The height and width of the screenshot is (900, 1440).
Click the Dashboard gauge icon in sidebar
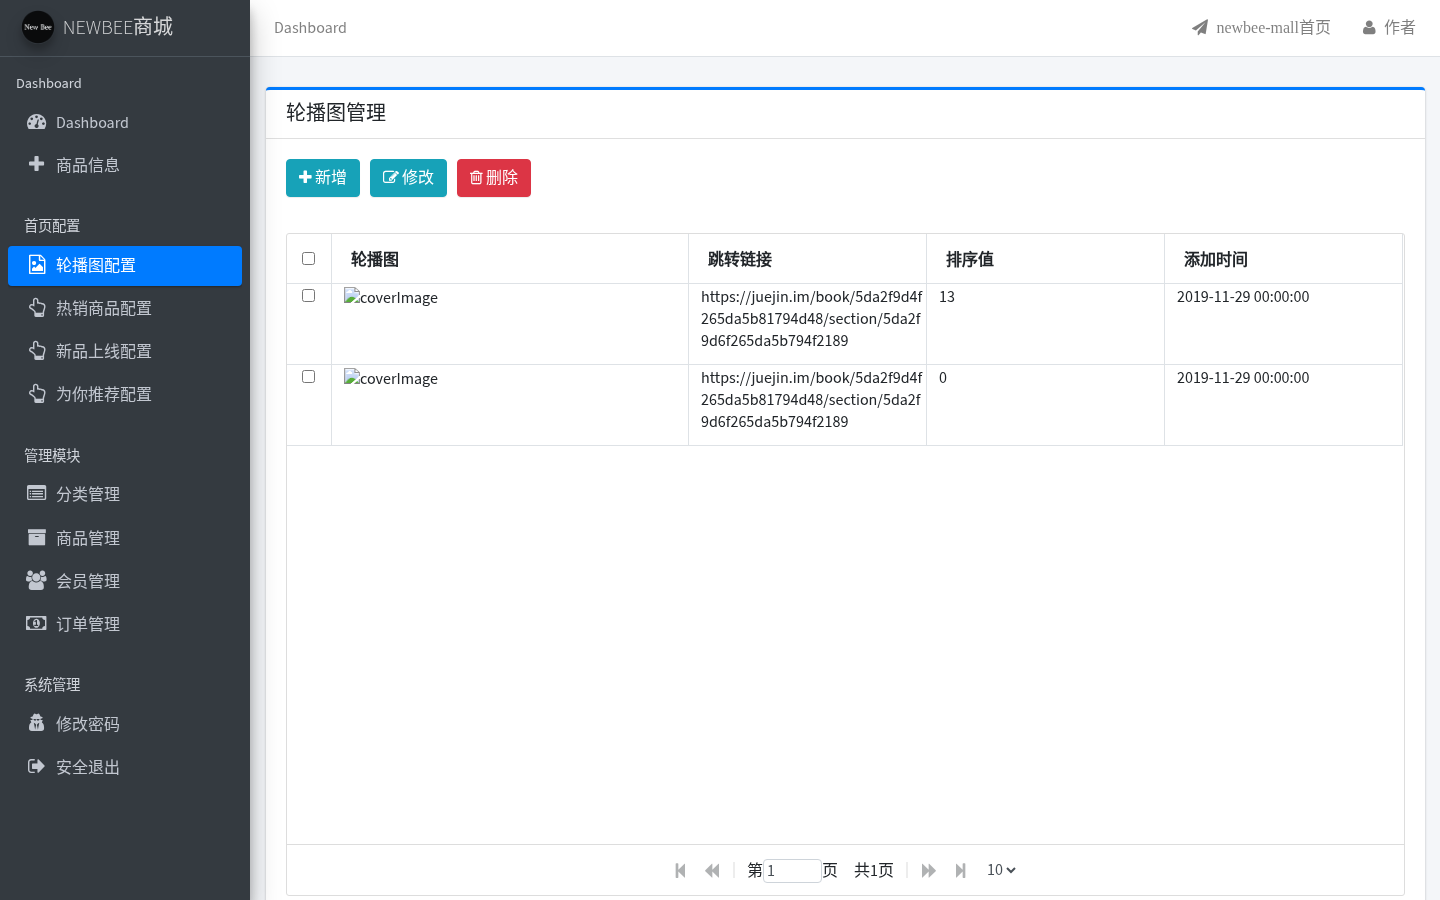tap(37, 122)
